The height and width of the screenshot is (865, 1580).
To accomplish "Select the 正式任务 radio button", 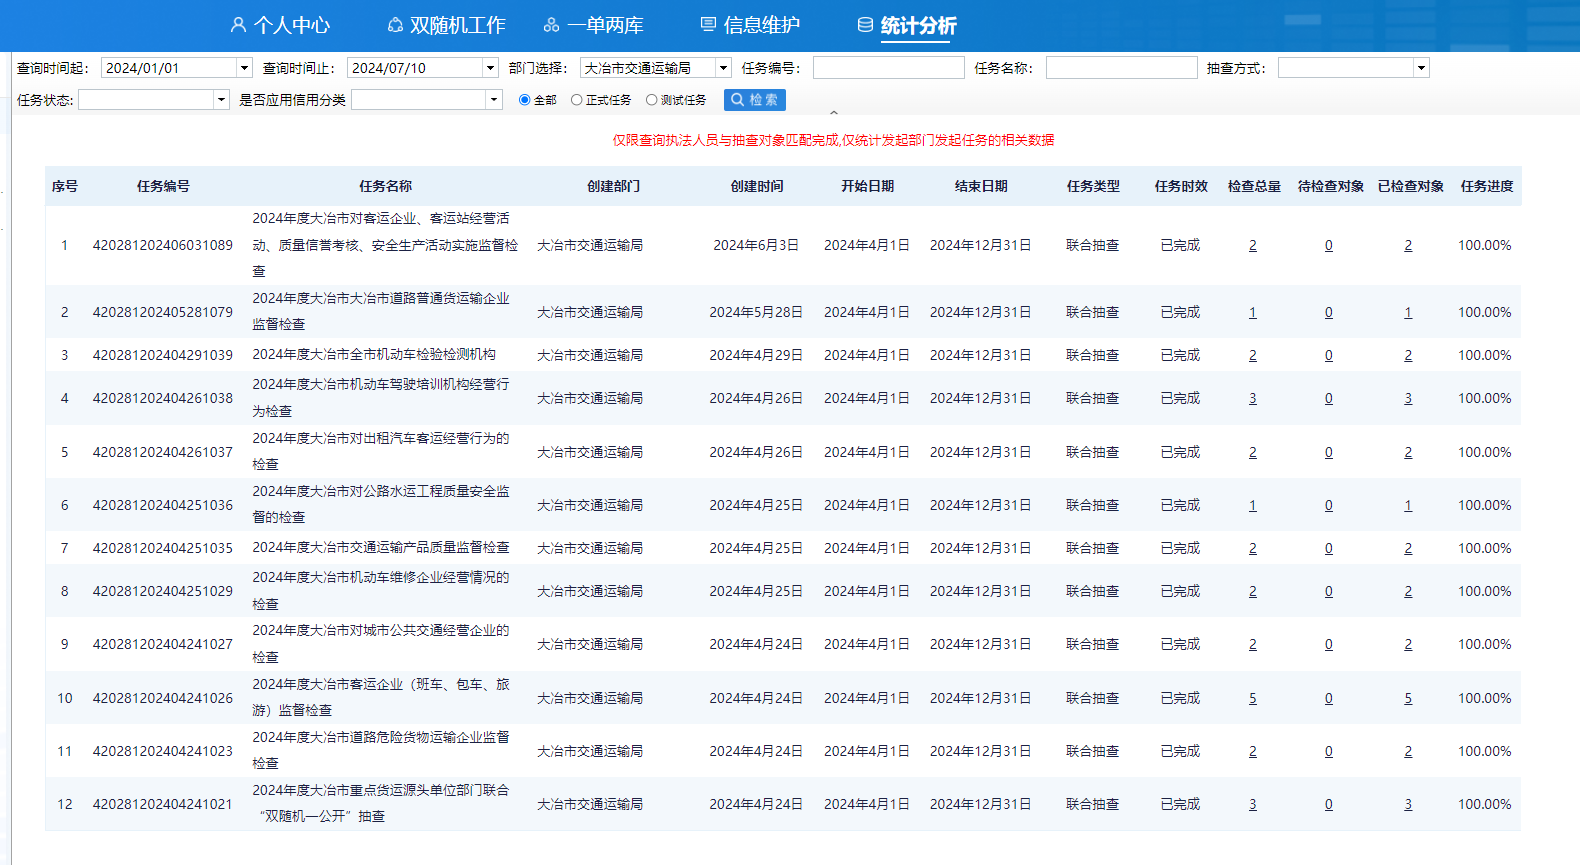I will pyautogui.click(x=576, y=100).
